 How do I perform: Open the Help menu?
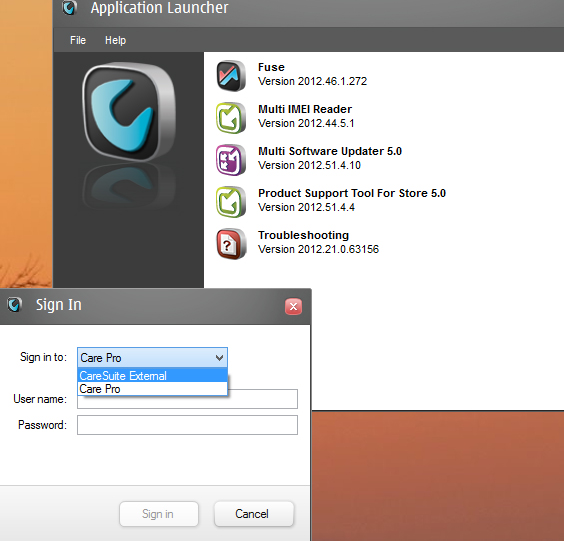[x=115, y=40]
